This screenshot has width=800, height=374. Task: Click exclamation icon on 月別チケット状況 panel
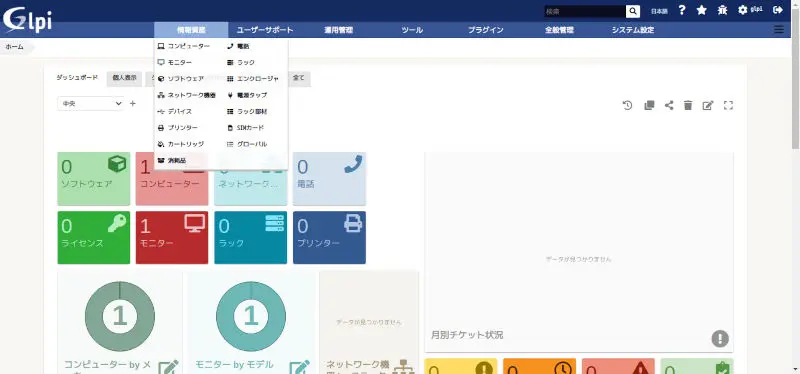720,338
